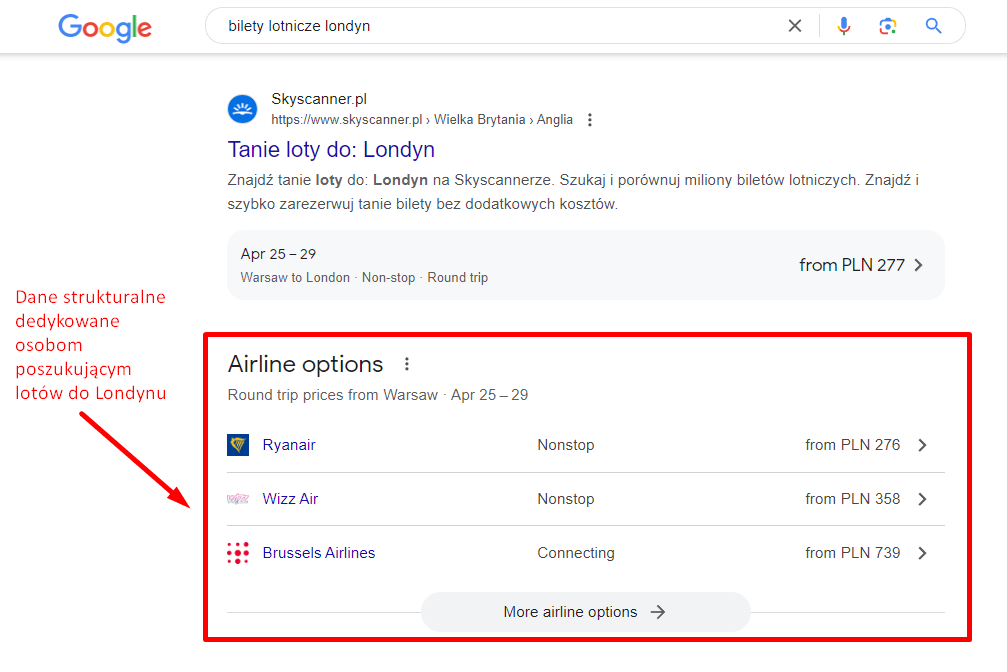Open Google Lens image search icon

point(888,26)
